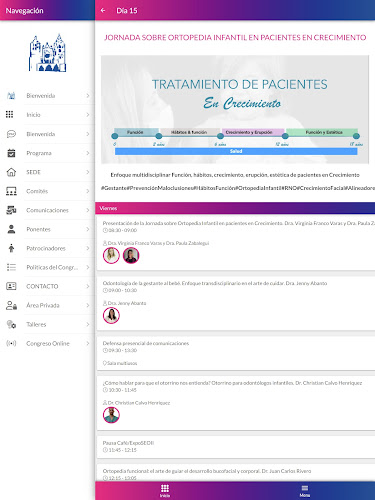Expand the Patrocinadores chevron

tap(88, 248)
